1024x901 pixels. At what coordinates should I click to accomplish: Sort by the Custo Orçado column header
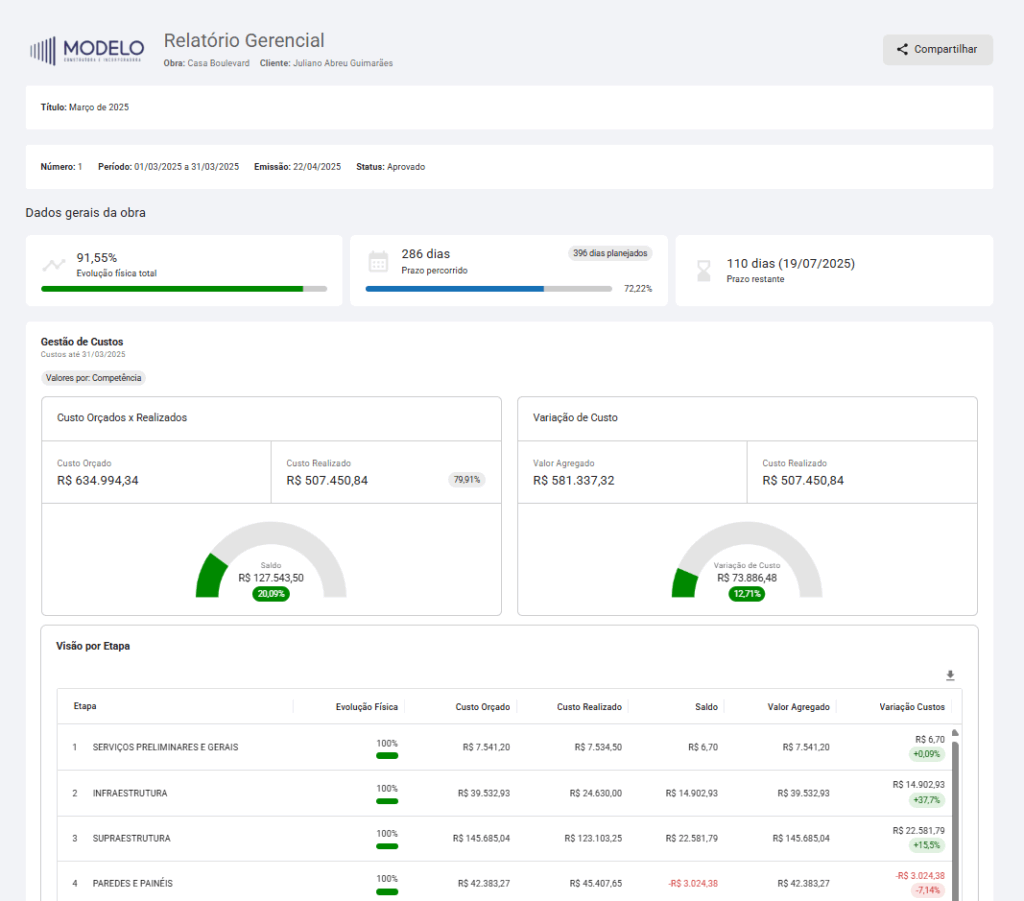[x=482, y=707]
